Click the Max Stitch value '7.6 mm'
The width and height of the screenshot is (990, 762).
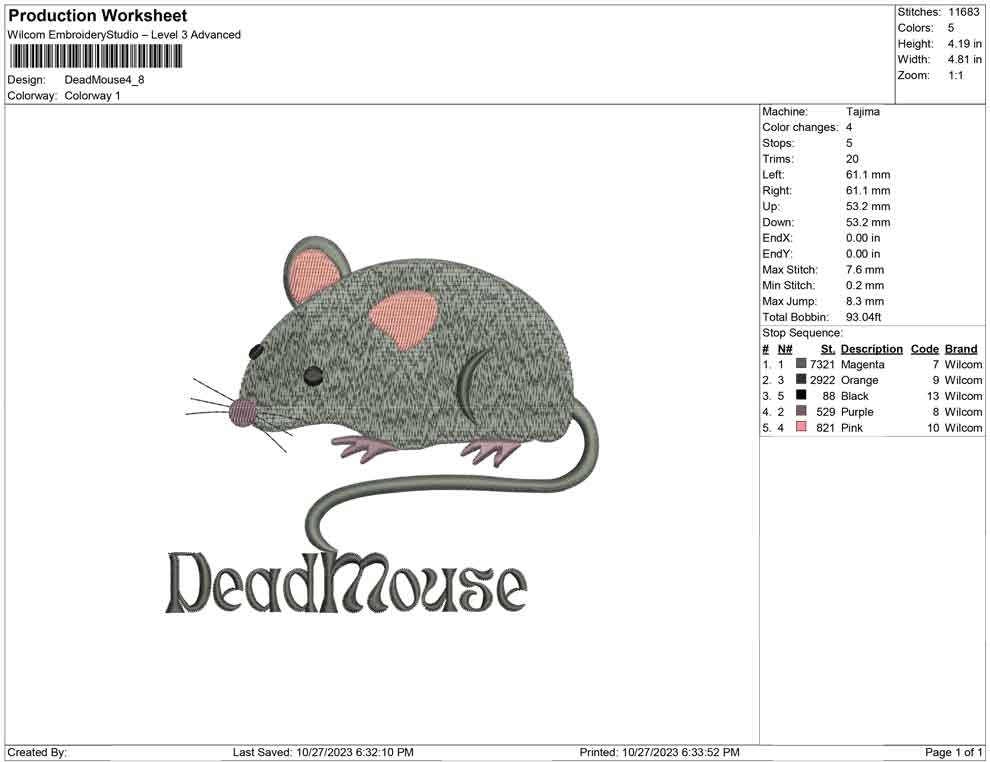pyautogui.click(x=865, y=270)
